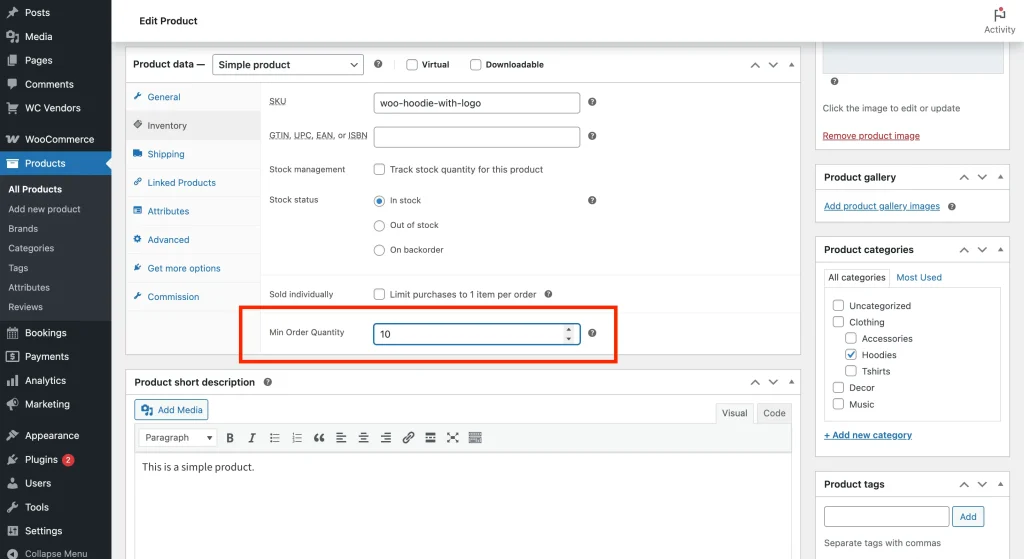Click Collapse Menu in sidebar
Viewport: 1024px width, 559px height.
point(56,553)
